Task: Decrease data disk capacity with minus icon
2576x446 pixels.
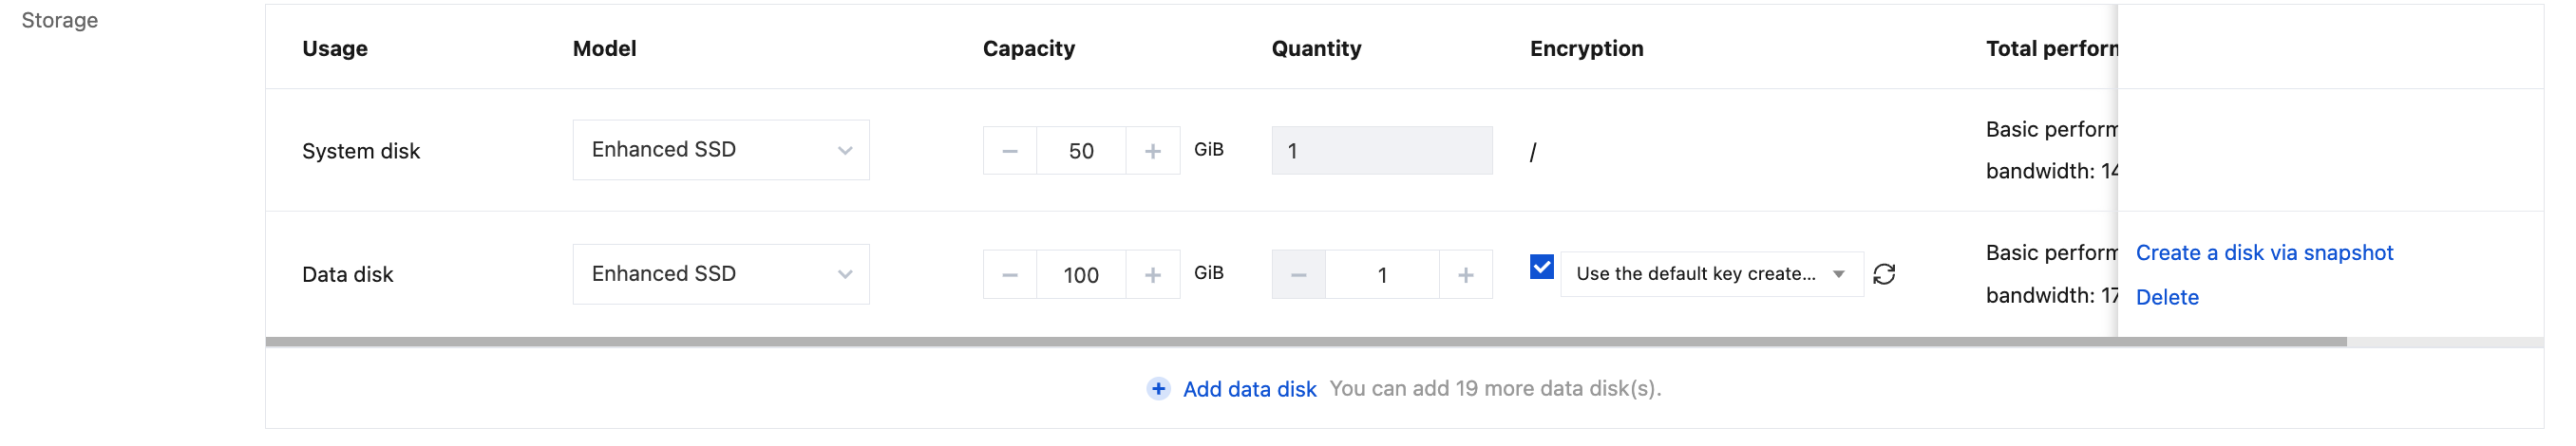Action: pyautogui.click(x=1009, y=275)
